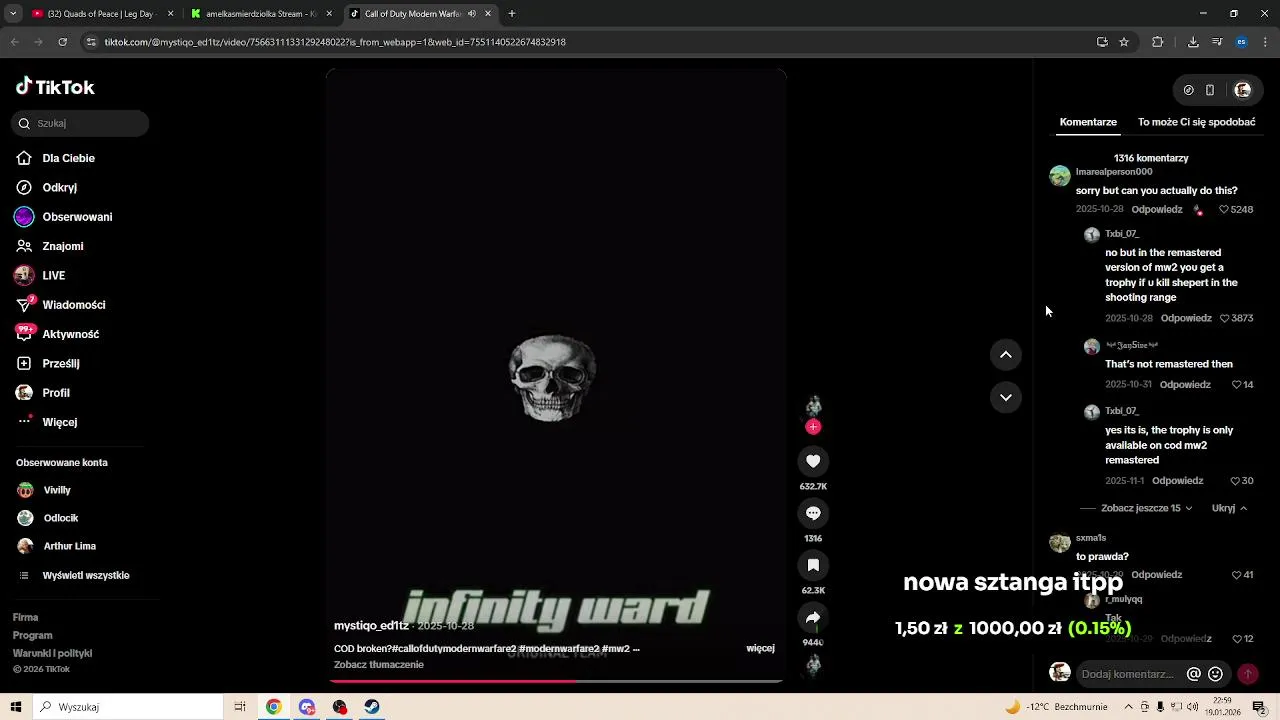Switch to the Komentarze tab
The image size is (1280, 720).
pos(1088,122)
